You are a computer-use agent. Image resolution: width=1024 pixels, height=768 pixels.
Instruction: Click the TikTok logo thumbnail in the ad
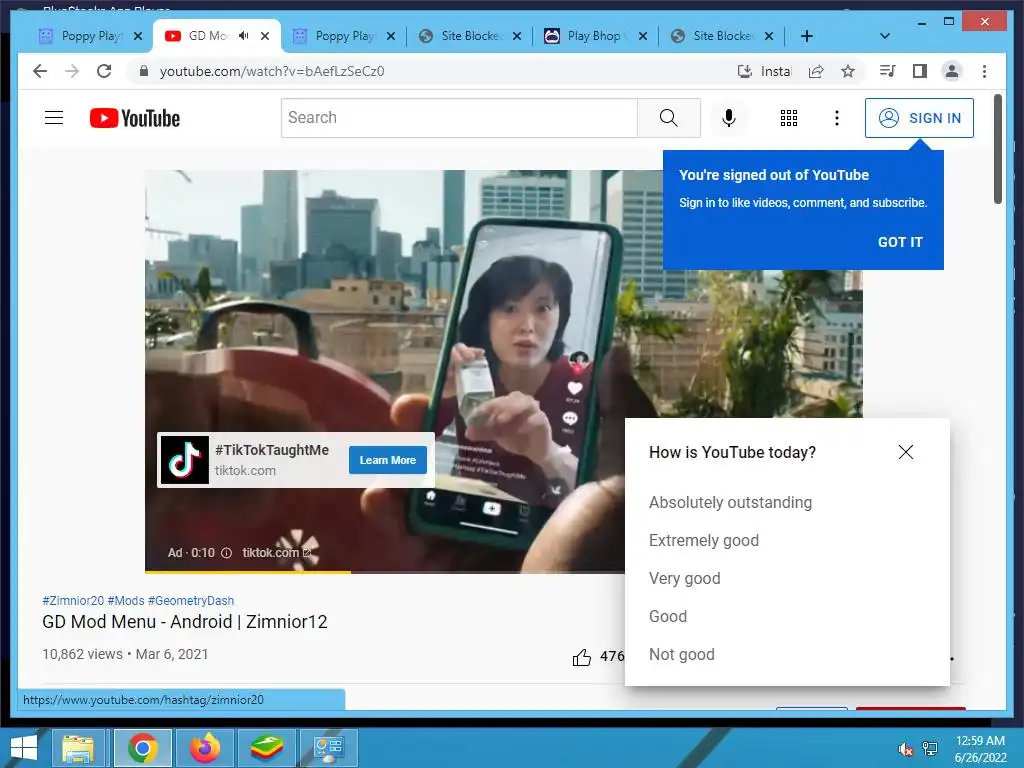pos(185,460)
